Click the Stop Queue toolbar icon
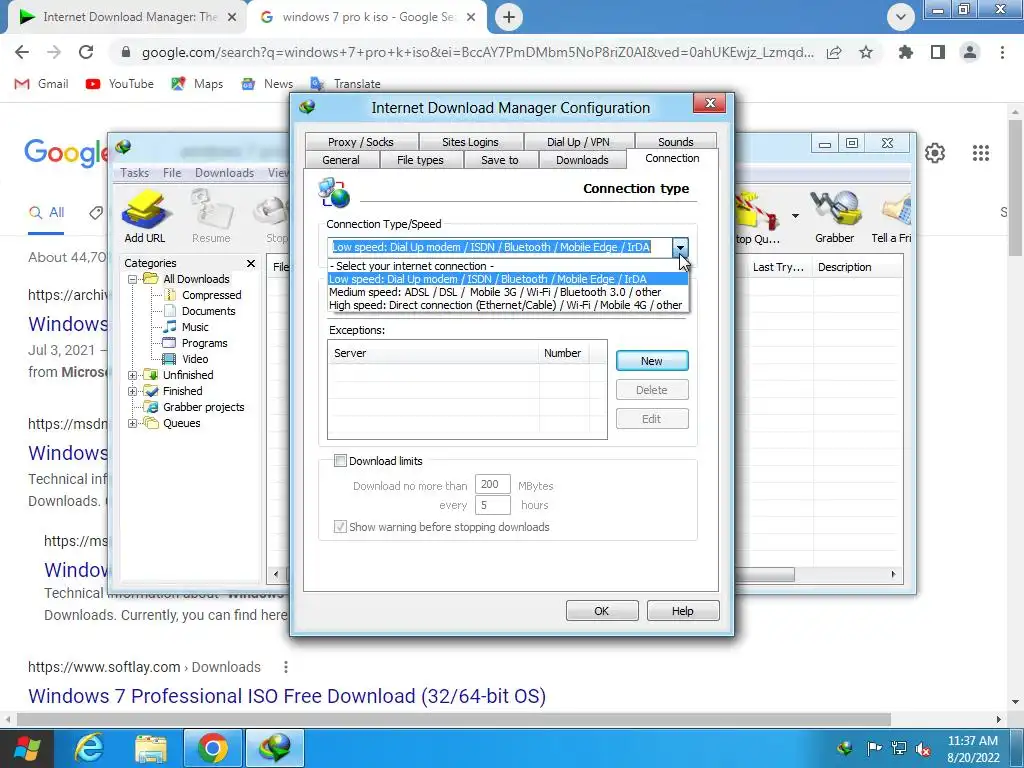Viewport: 1024px width, 768px height. click(x=757, y=216)
